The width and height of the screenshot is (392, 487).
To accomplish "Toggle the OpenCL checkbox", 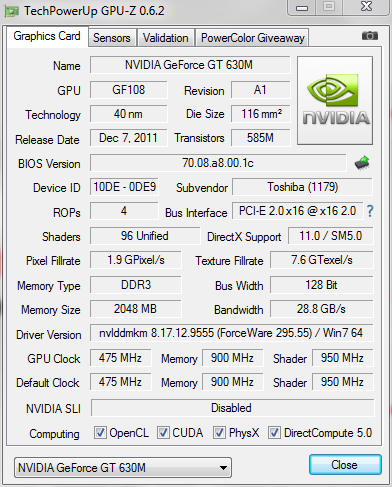I will pos(100,433).
